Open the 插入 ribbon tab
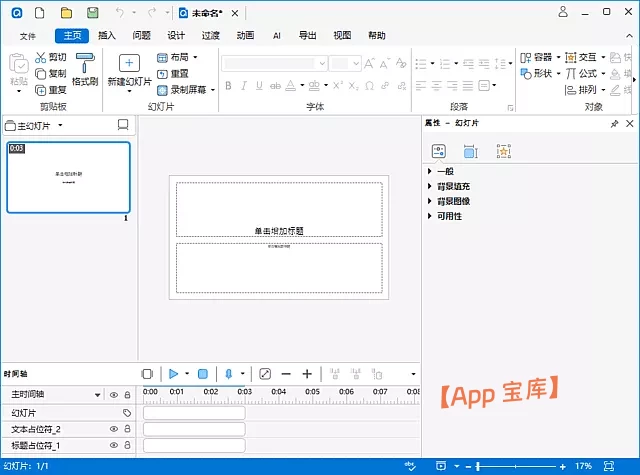640x475 pixels. point(107,35)
